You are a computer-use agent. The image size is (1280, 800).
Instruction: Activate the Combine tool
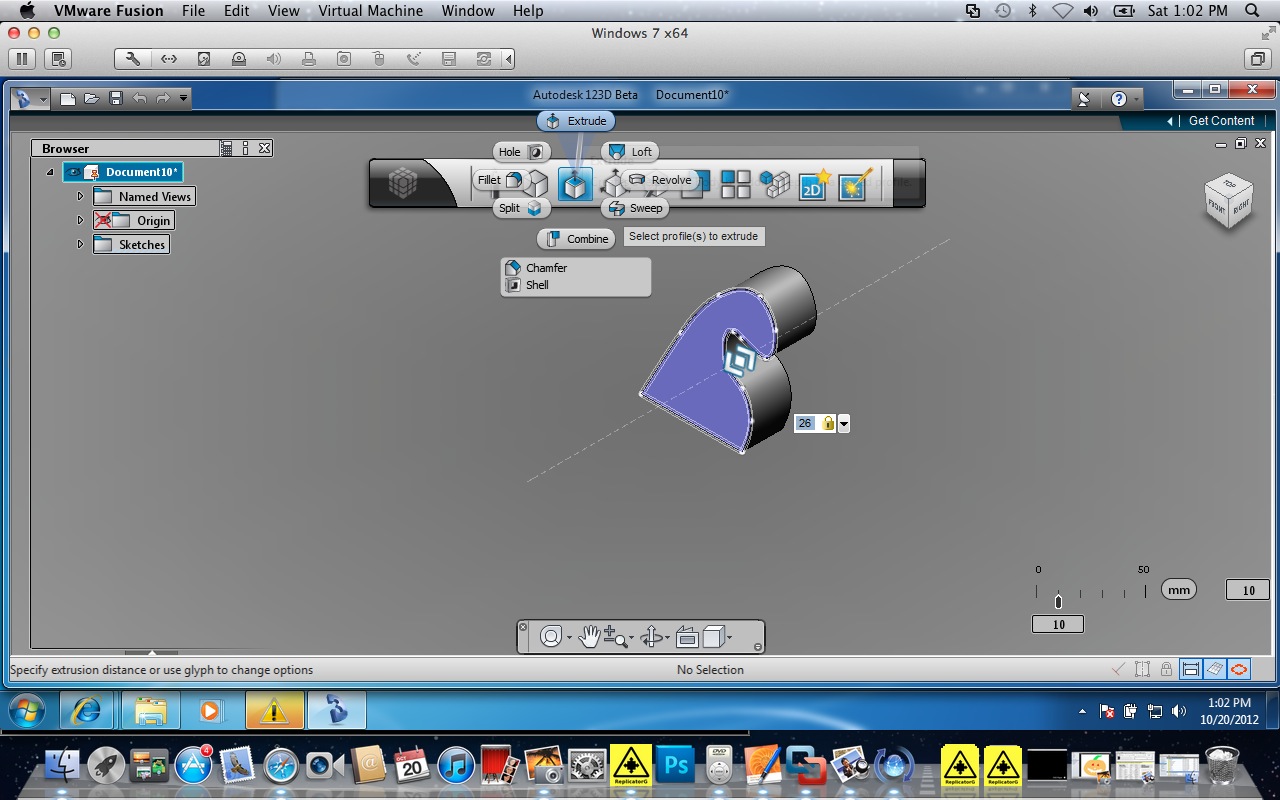pos(577,239)
